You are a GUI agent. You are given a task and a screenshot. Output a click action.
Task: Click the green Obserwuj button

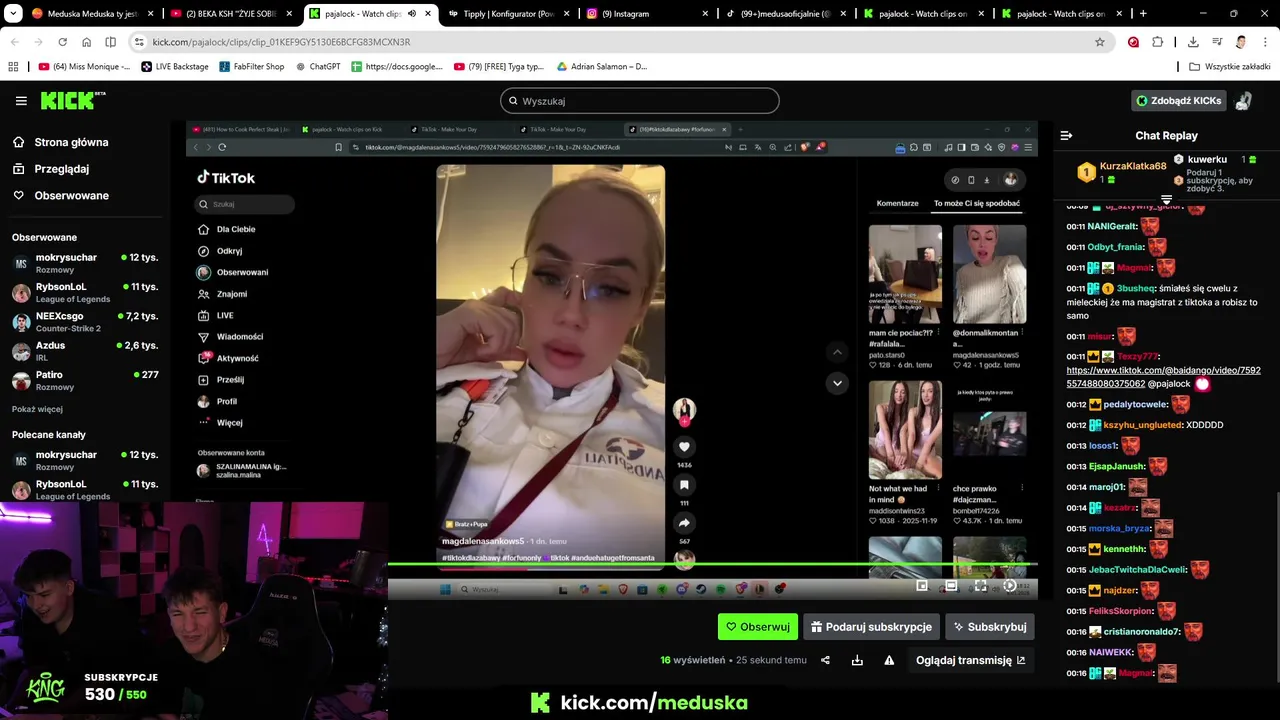pyautogui.click(x=758, y=627)
